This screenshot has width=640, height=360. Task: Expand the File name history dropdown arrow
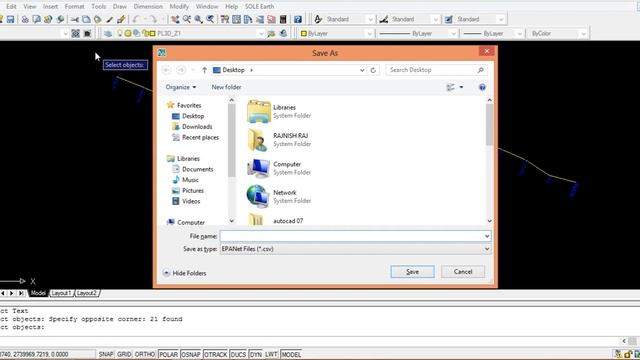click(487, 236)
